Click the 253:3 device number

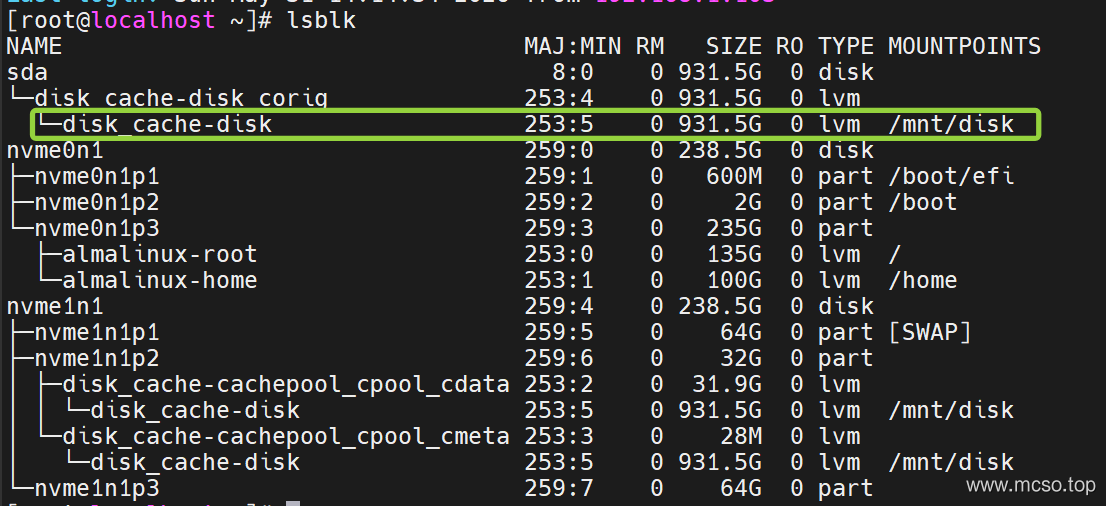[559, 437]
